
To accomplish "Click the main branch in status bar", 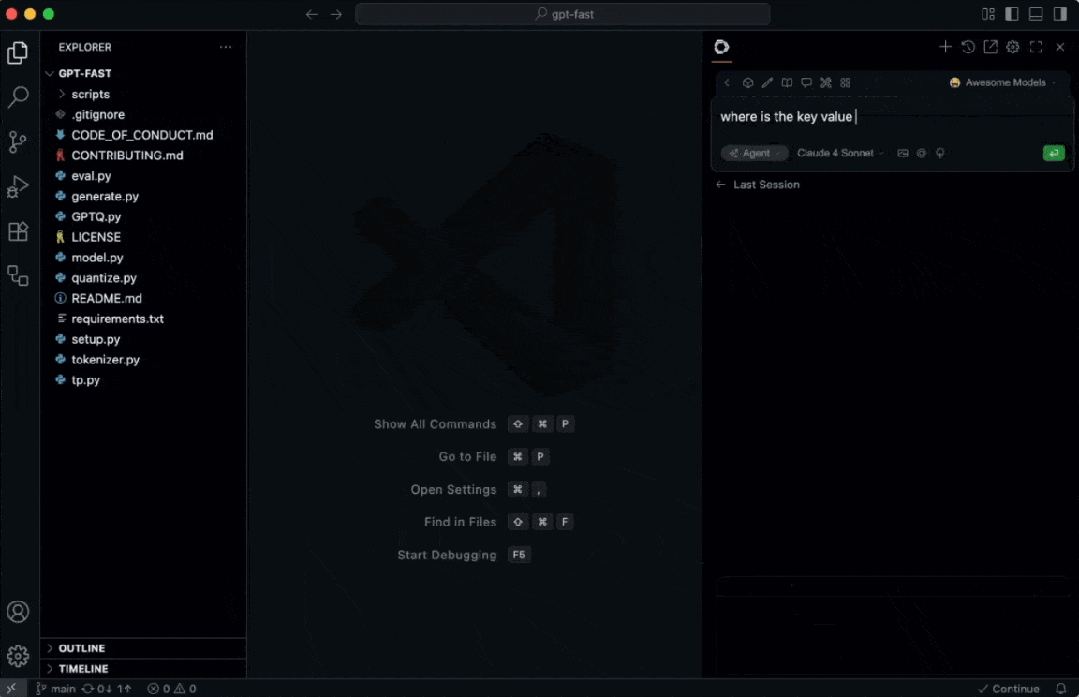I will coord(56,688).
